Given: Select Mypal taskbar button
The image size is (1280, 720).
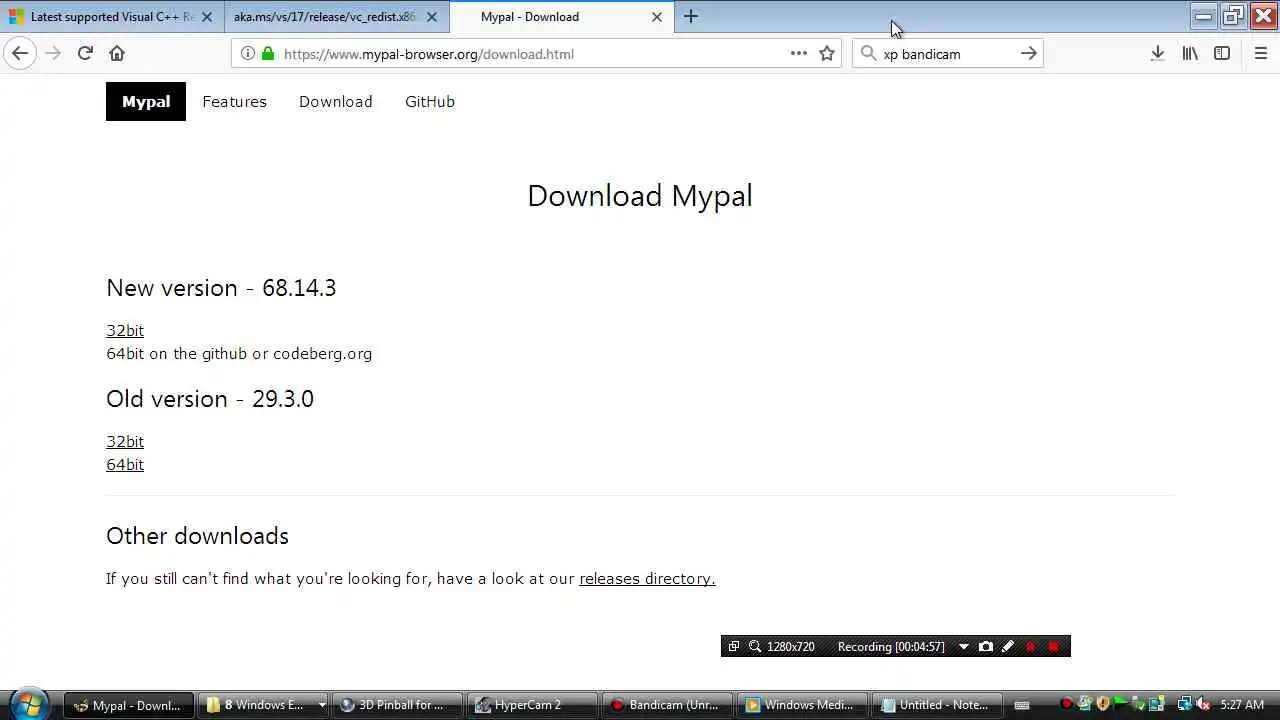Looking at the screenshot, I should [x=127, y=705].
